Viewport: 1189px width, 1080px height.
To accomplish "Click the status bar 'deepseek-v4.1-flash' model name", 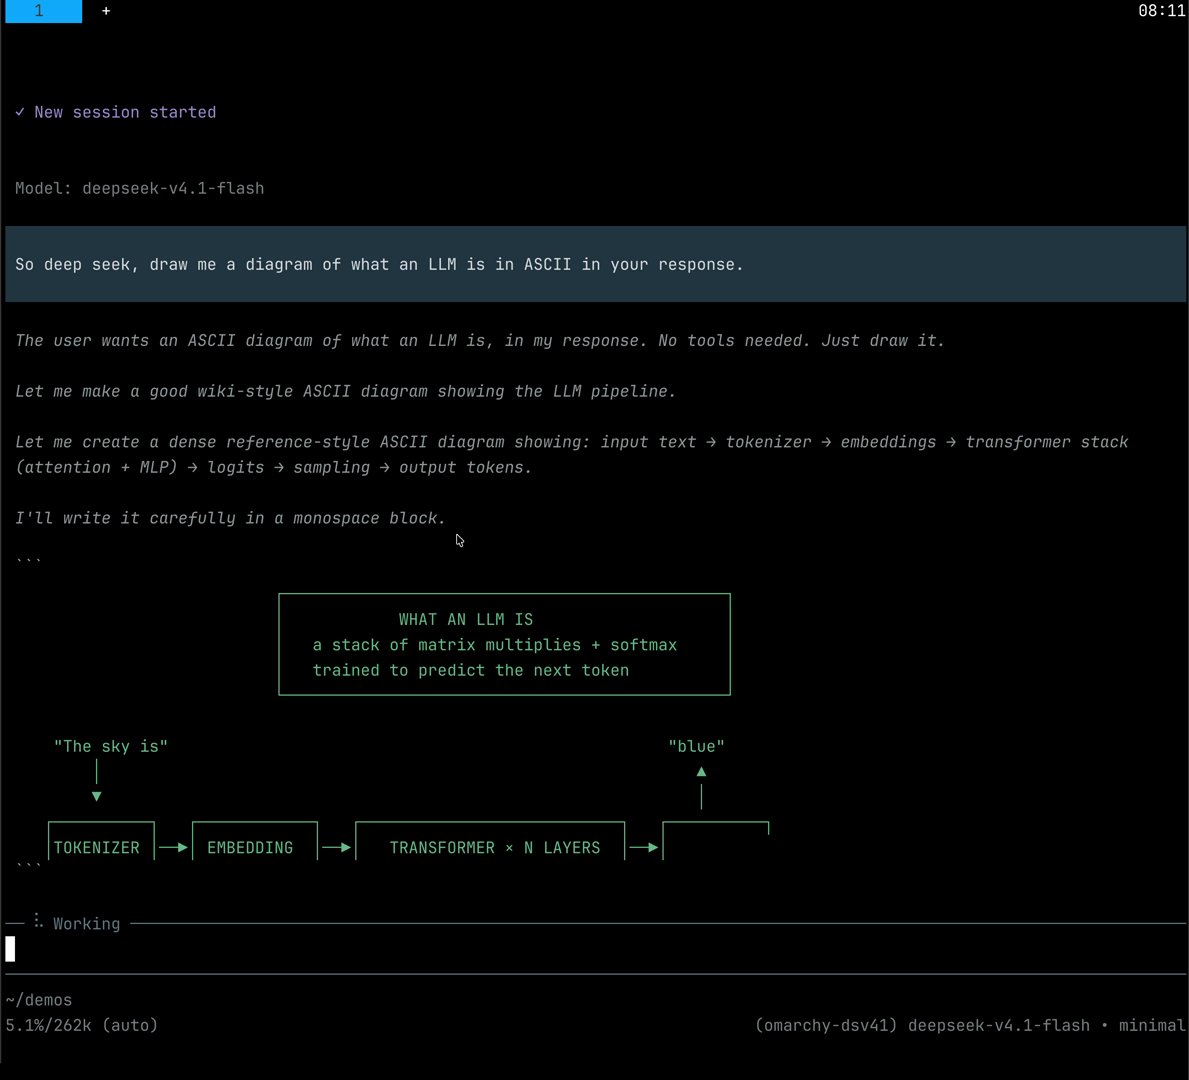I will pyautogui.click(x=999, y=1025).
